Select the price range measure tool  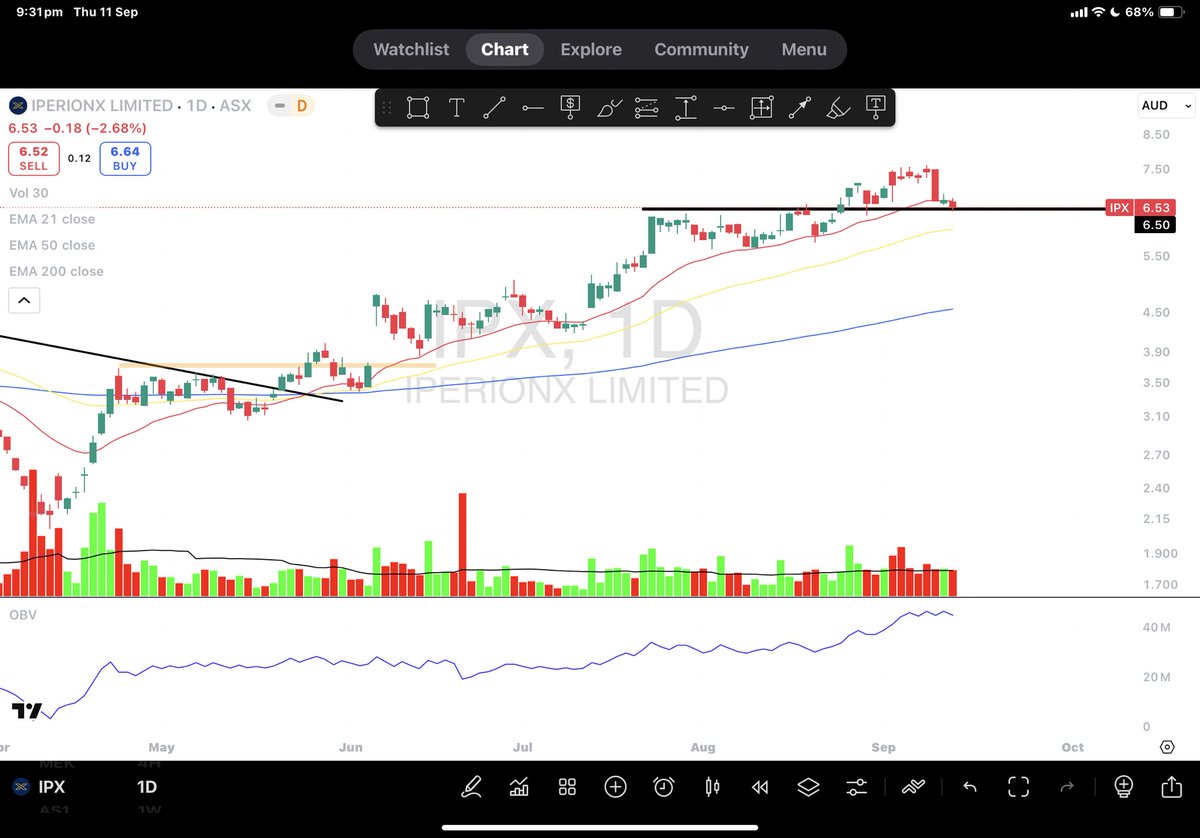[685, 108]
